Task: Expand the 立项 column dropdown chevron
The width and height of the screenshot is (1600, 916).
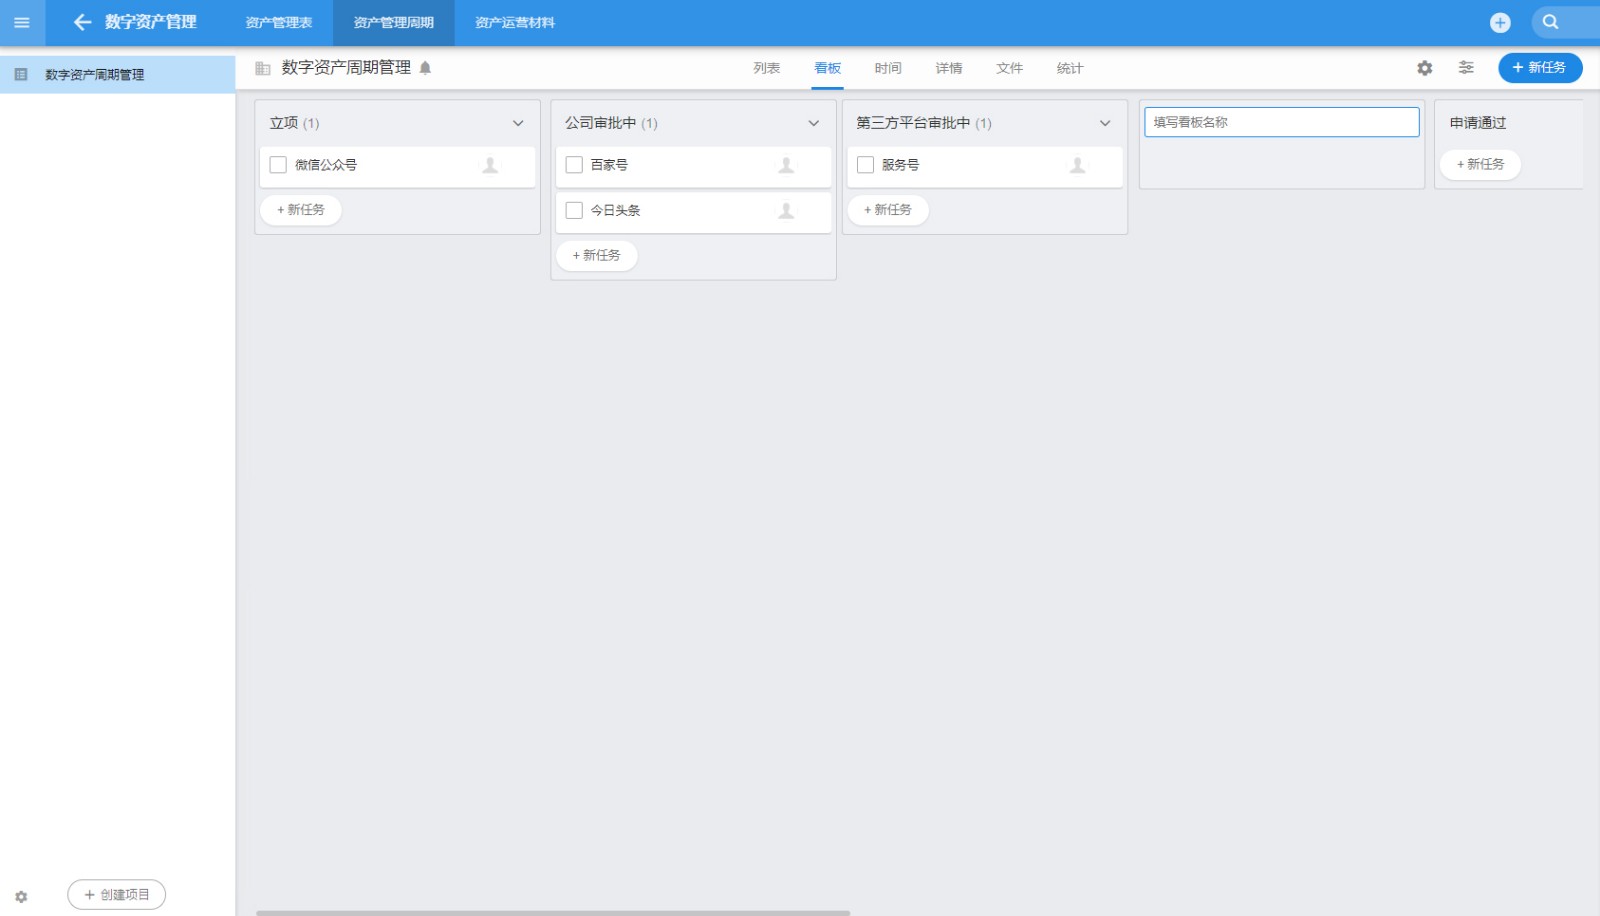Action: (518, 123)
